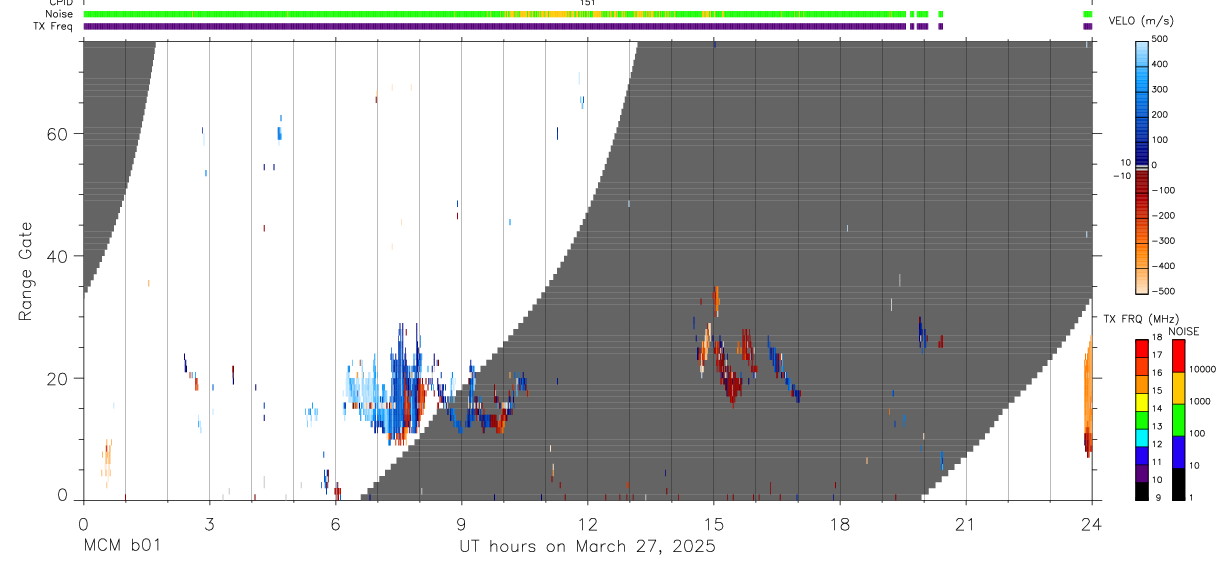This screenshot has height=567, width=1228.
Task: Click the "NOISE" legend title
Action: pyautogui.click(x=1183, y=331)
